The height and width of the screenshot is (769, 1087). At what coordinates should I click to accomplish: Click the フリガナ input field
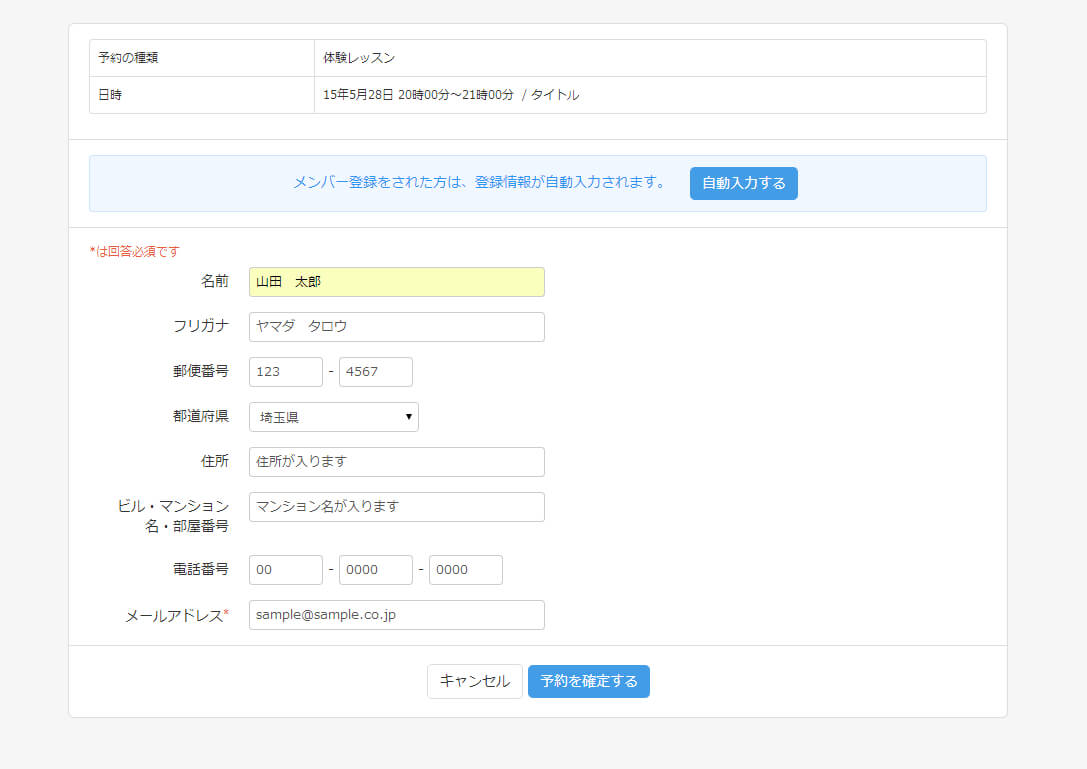[396, 327]
